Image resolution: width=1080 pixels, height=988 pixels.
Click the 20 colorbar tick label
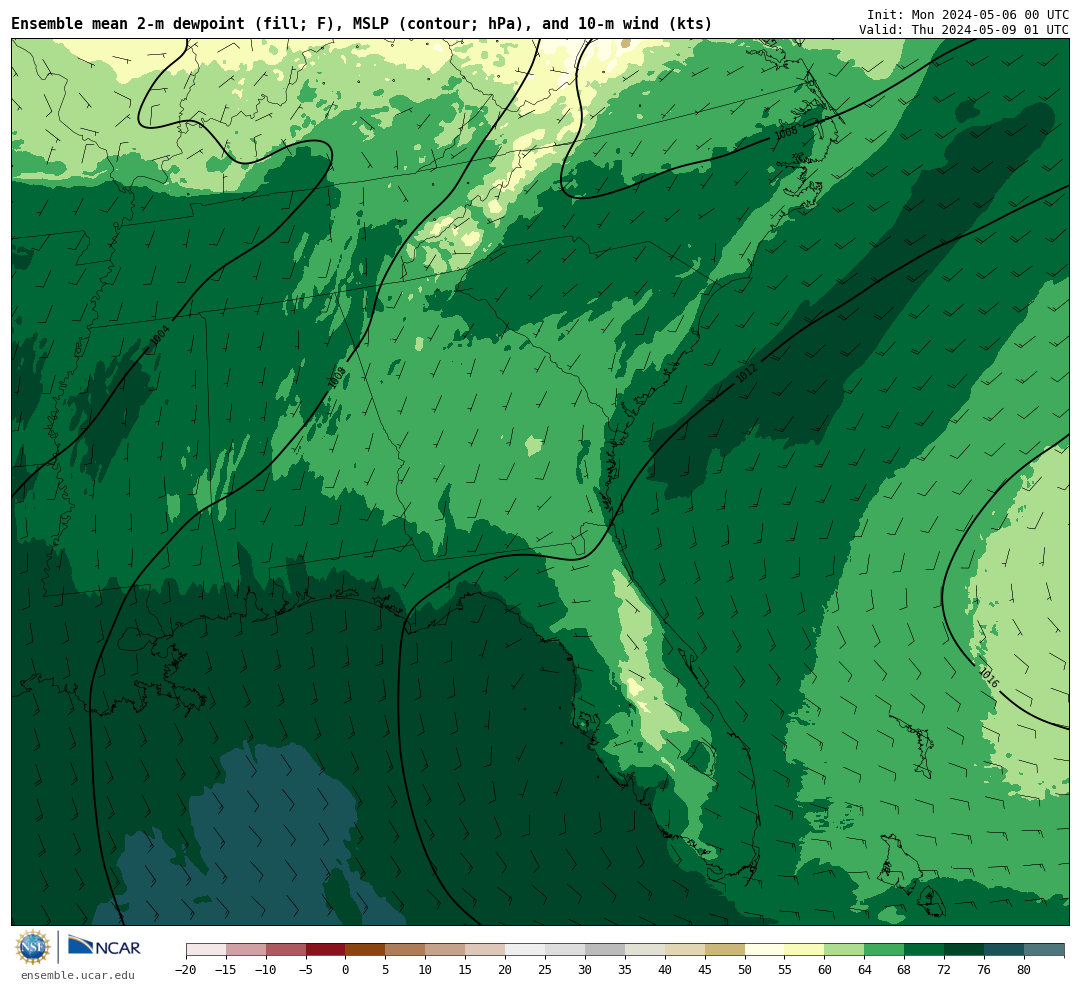pyautogui.click(x=506, y=970)
